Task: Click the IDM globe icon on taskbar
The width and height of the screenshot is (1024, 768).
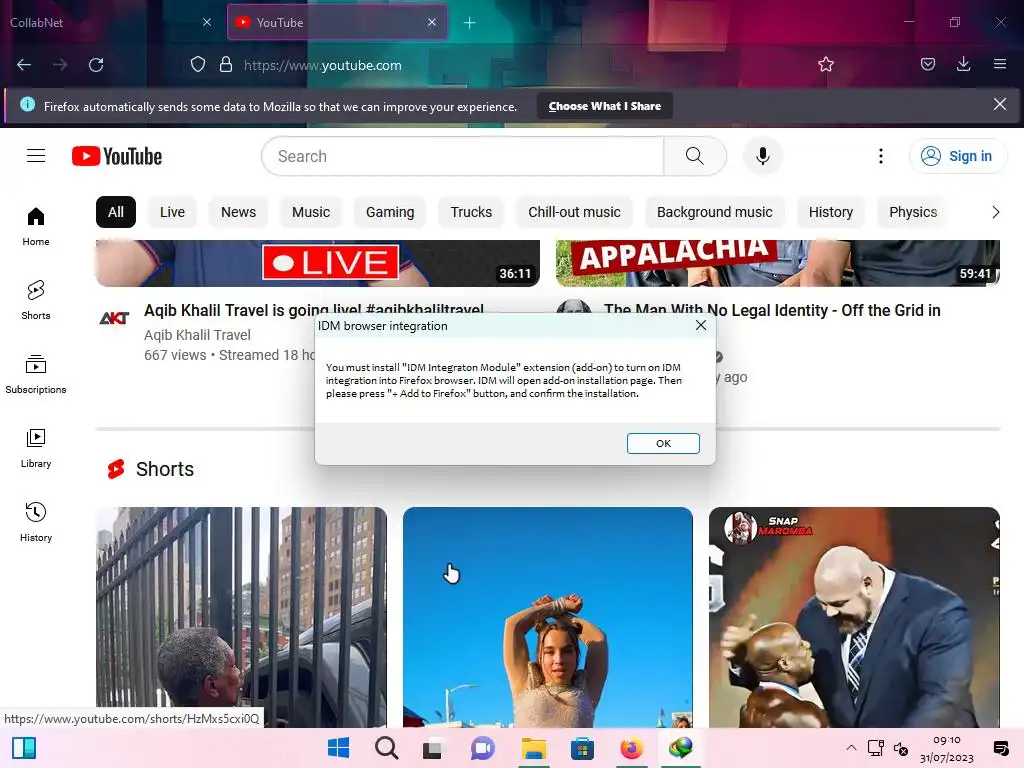Action: [680, 748]
